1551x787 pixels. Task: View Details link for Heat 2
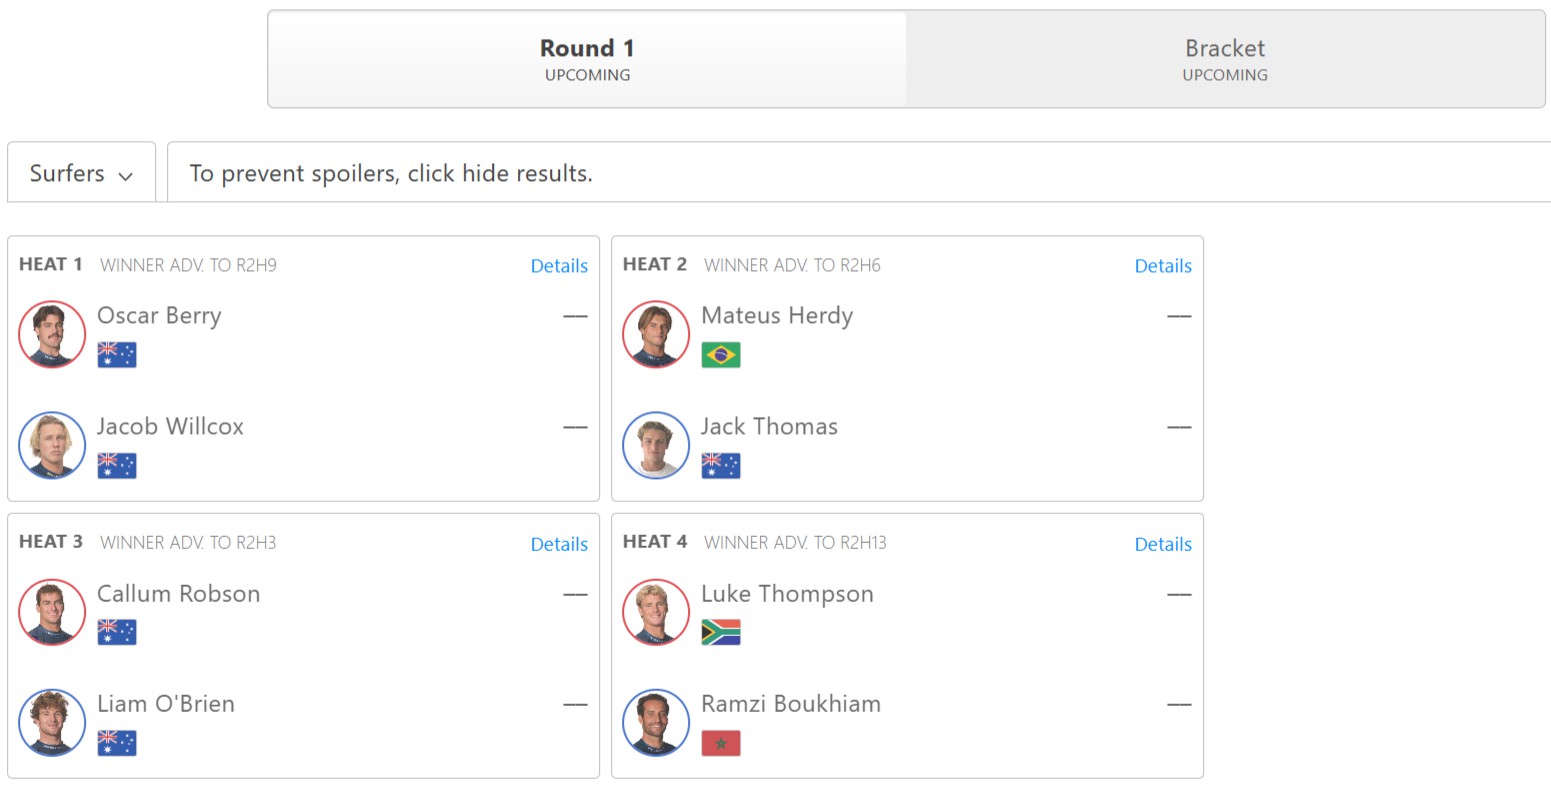tap(1163, 266)
